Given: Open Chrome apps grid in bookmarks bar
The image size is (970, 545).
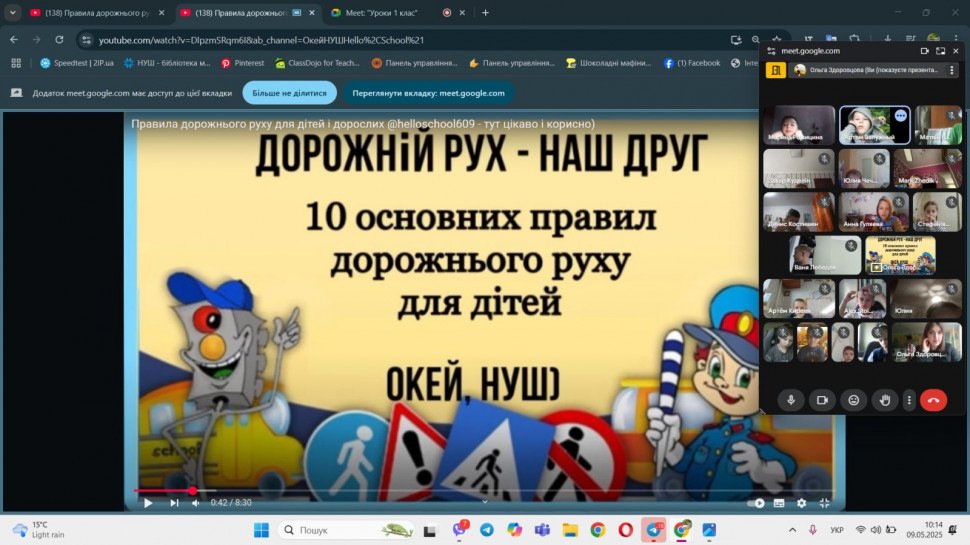Looking at the screenshot, I should click(x=16, y=62).
